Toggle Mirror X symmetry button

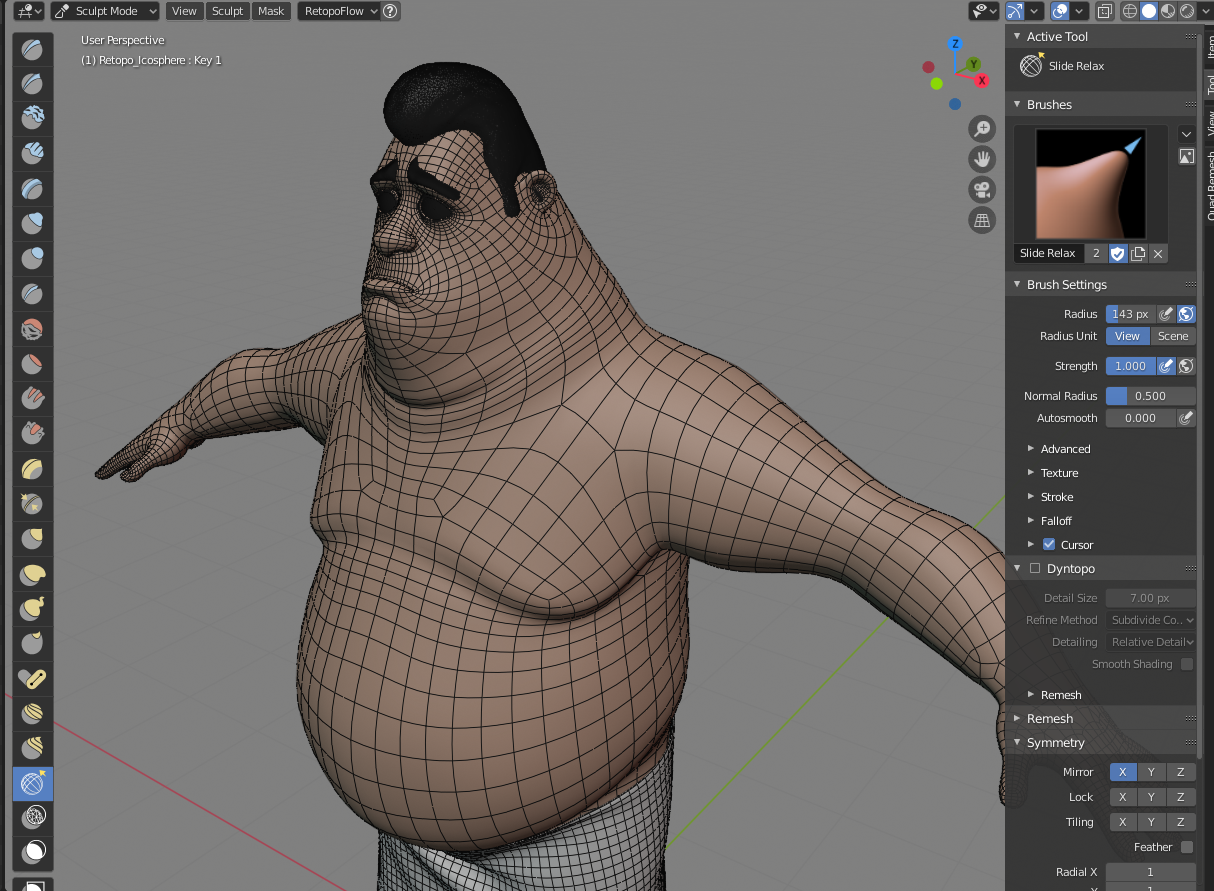[1122, 772]
